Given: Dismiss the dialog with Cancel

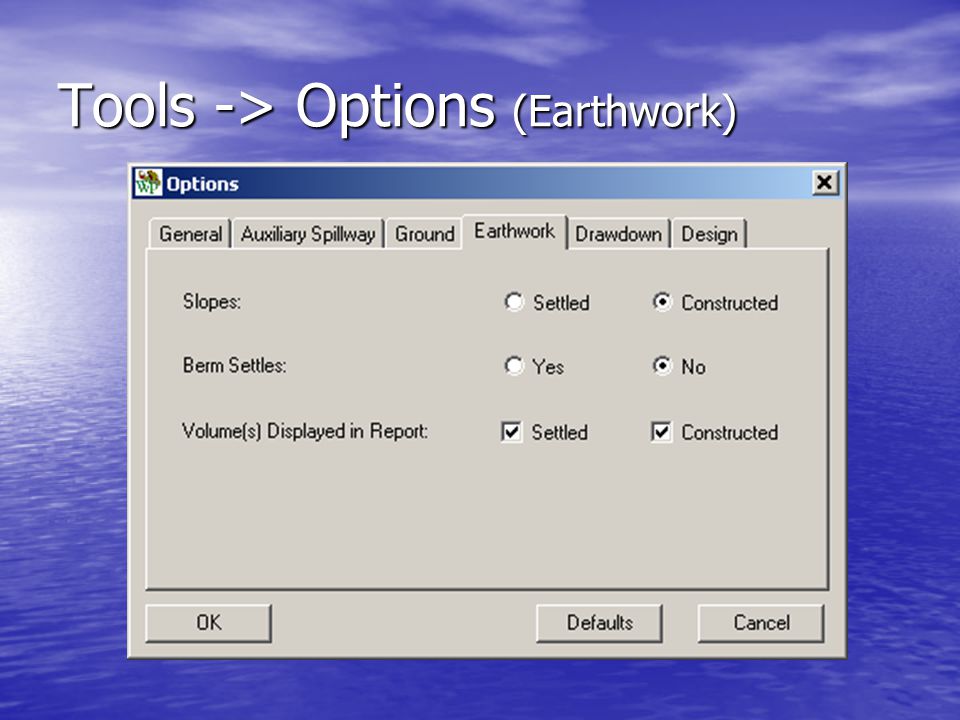Looking at the screenshot, I should click(761, 623).
